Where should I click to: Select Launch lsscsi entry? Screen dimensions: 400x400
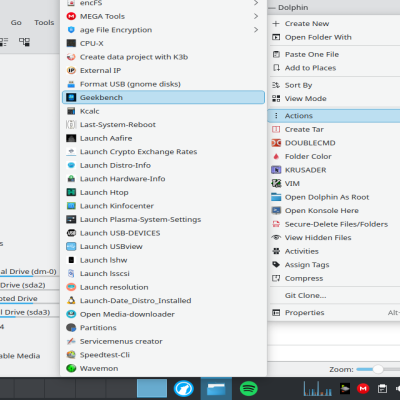tap(163, 274)
